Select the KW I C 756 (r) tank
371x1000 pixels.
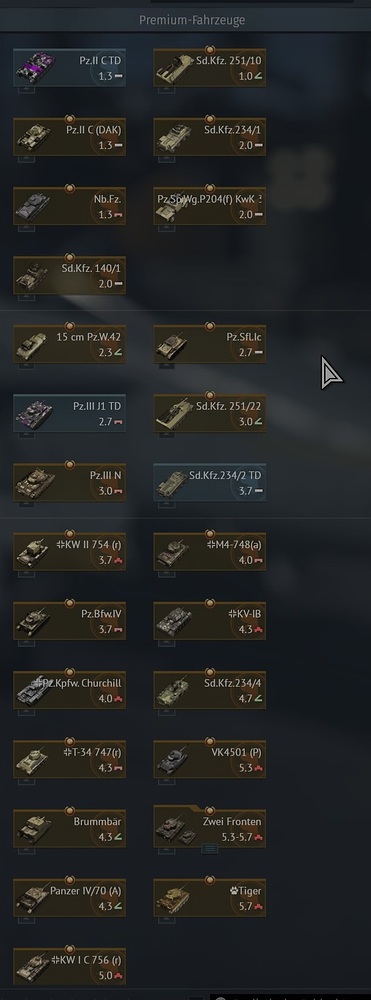tap(69, 967)
